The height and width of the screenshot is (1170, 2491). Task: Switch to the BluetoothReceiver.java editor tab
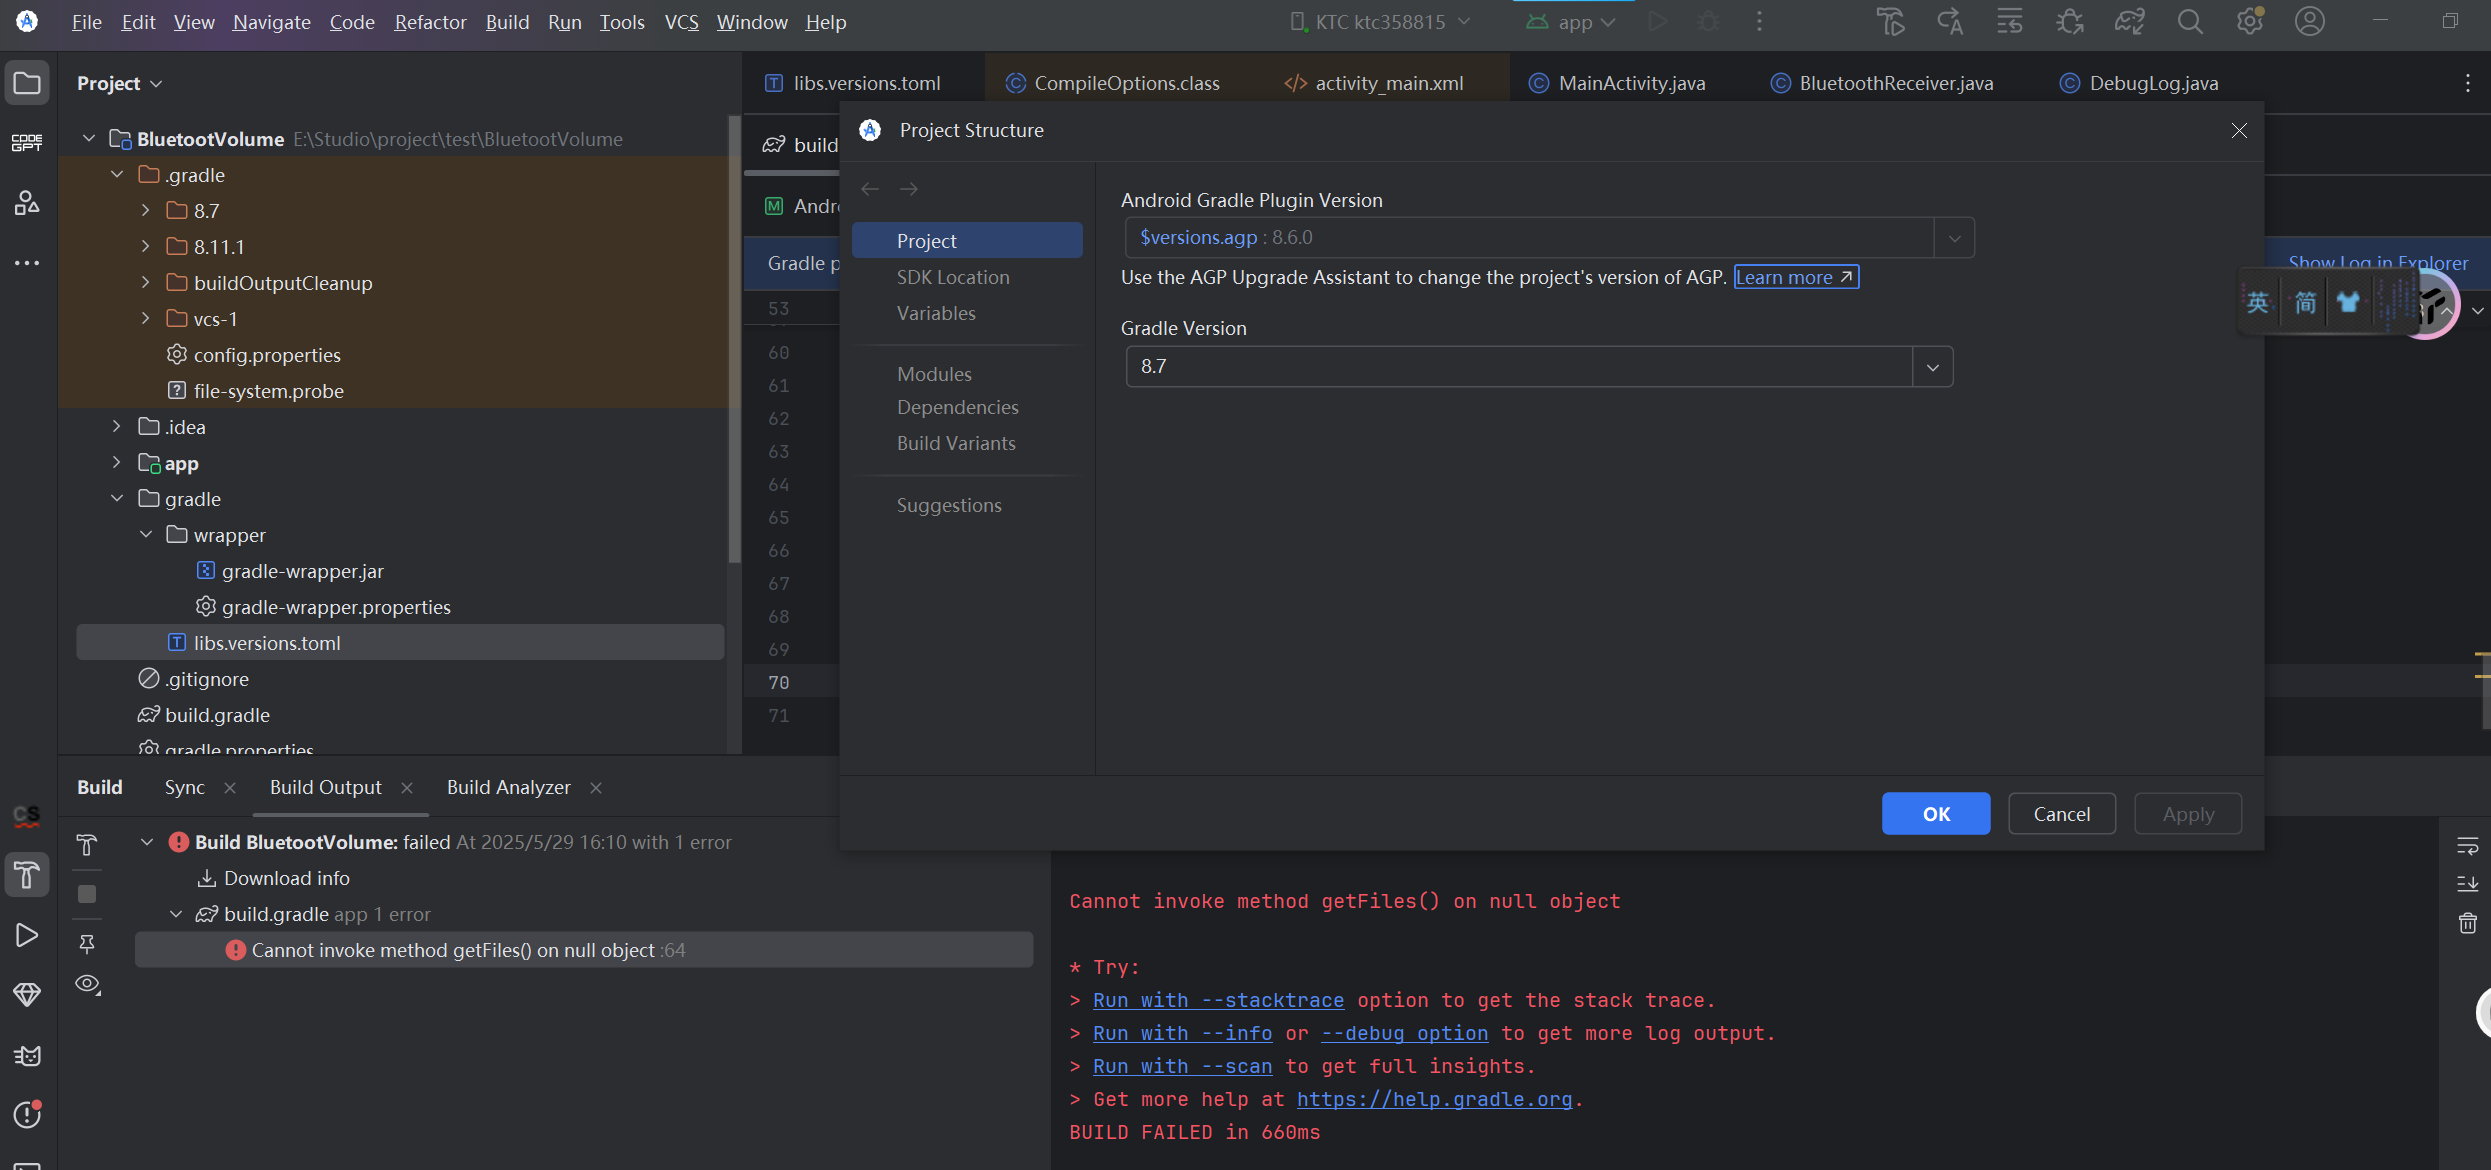click(1883, 83)
